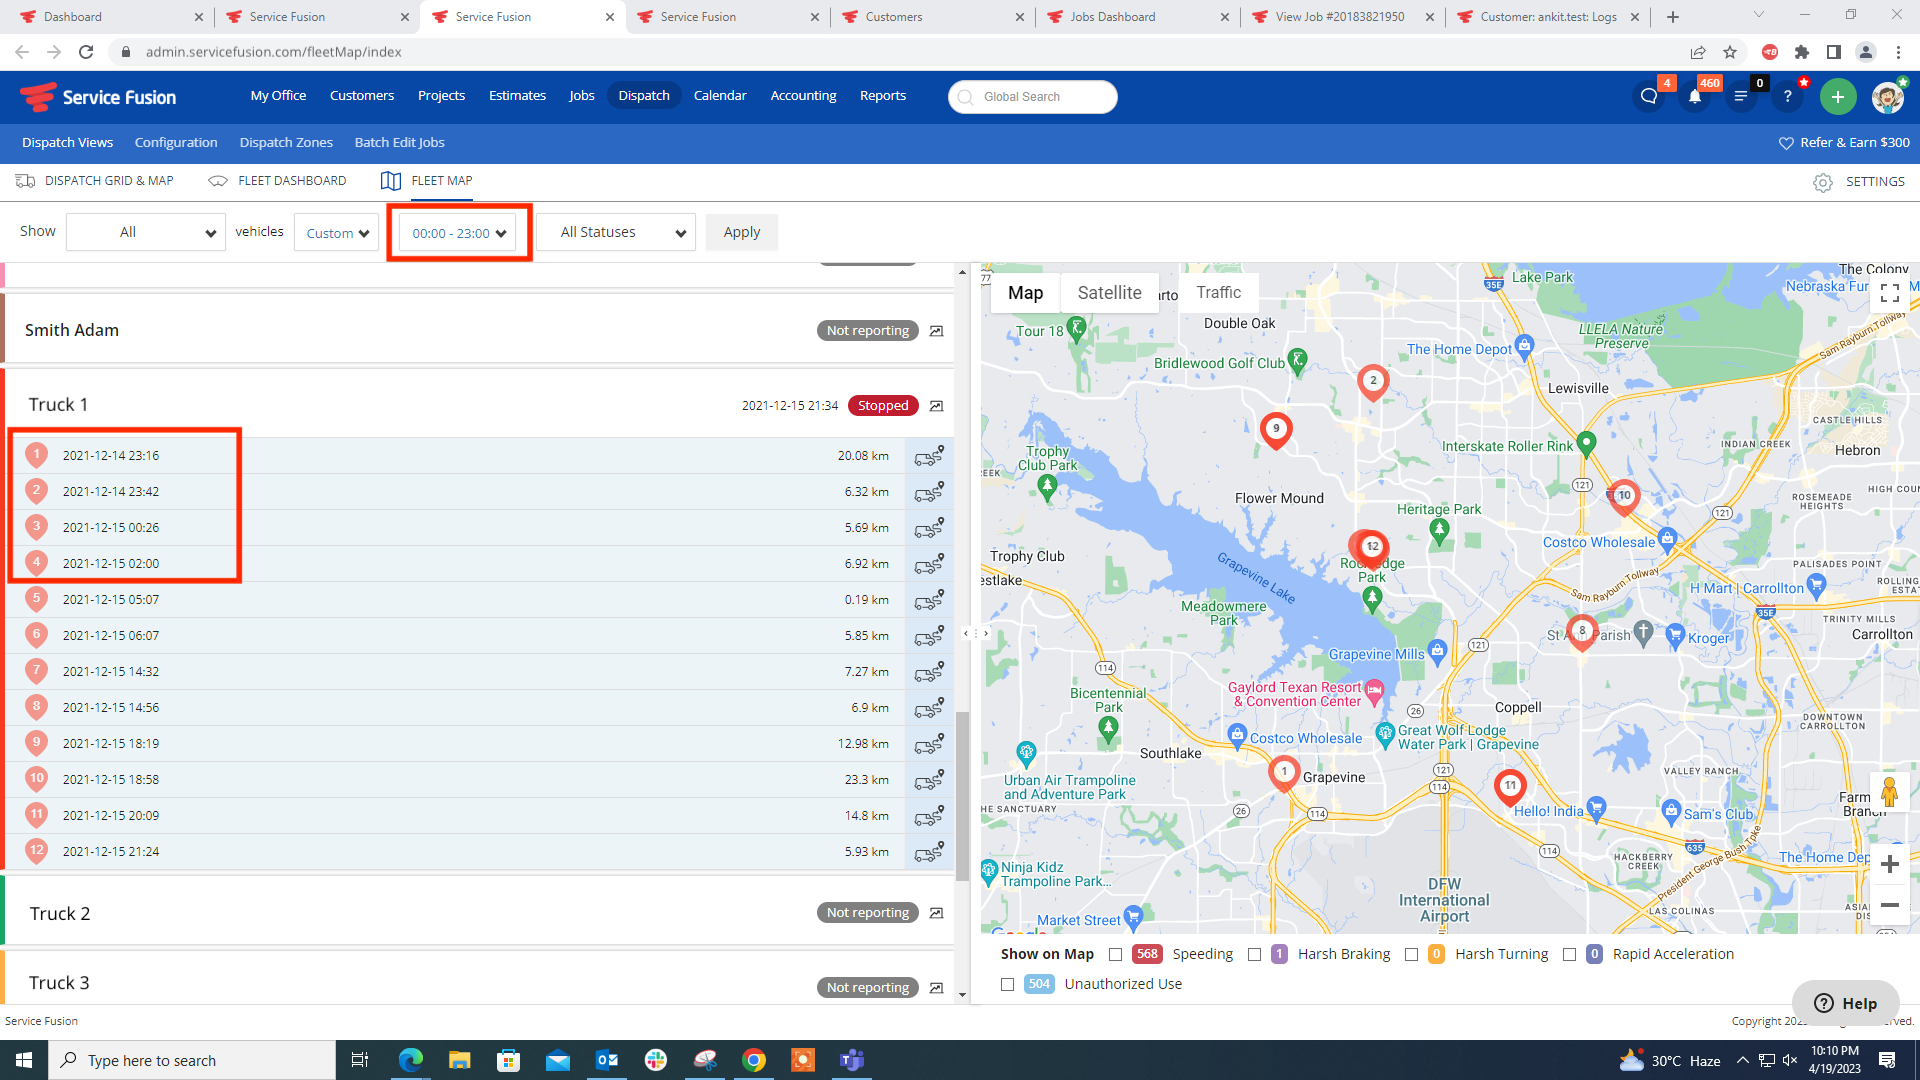Open the notifications bell icon
The image size is (1920, 1080).
(1695, 97)
